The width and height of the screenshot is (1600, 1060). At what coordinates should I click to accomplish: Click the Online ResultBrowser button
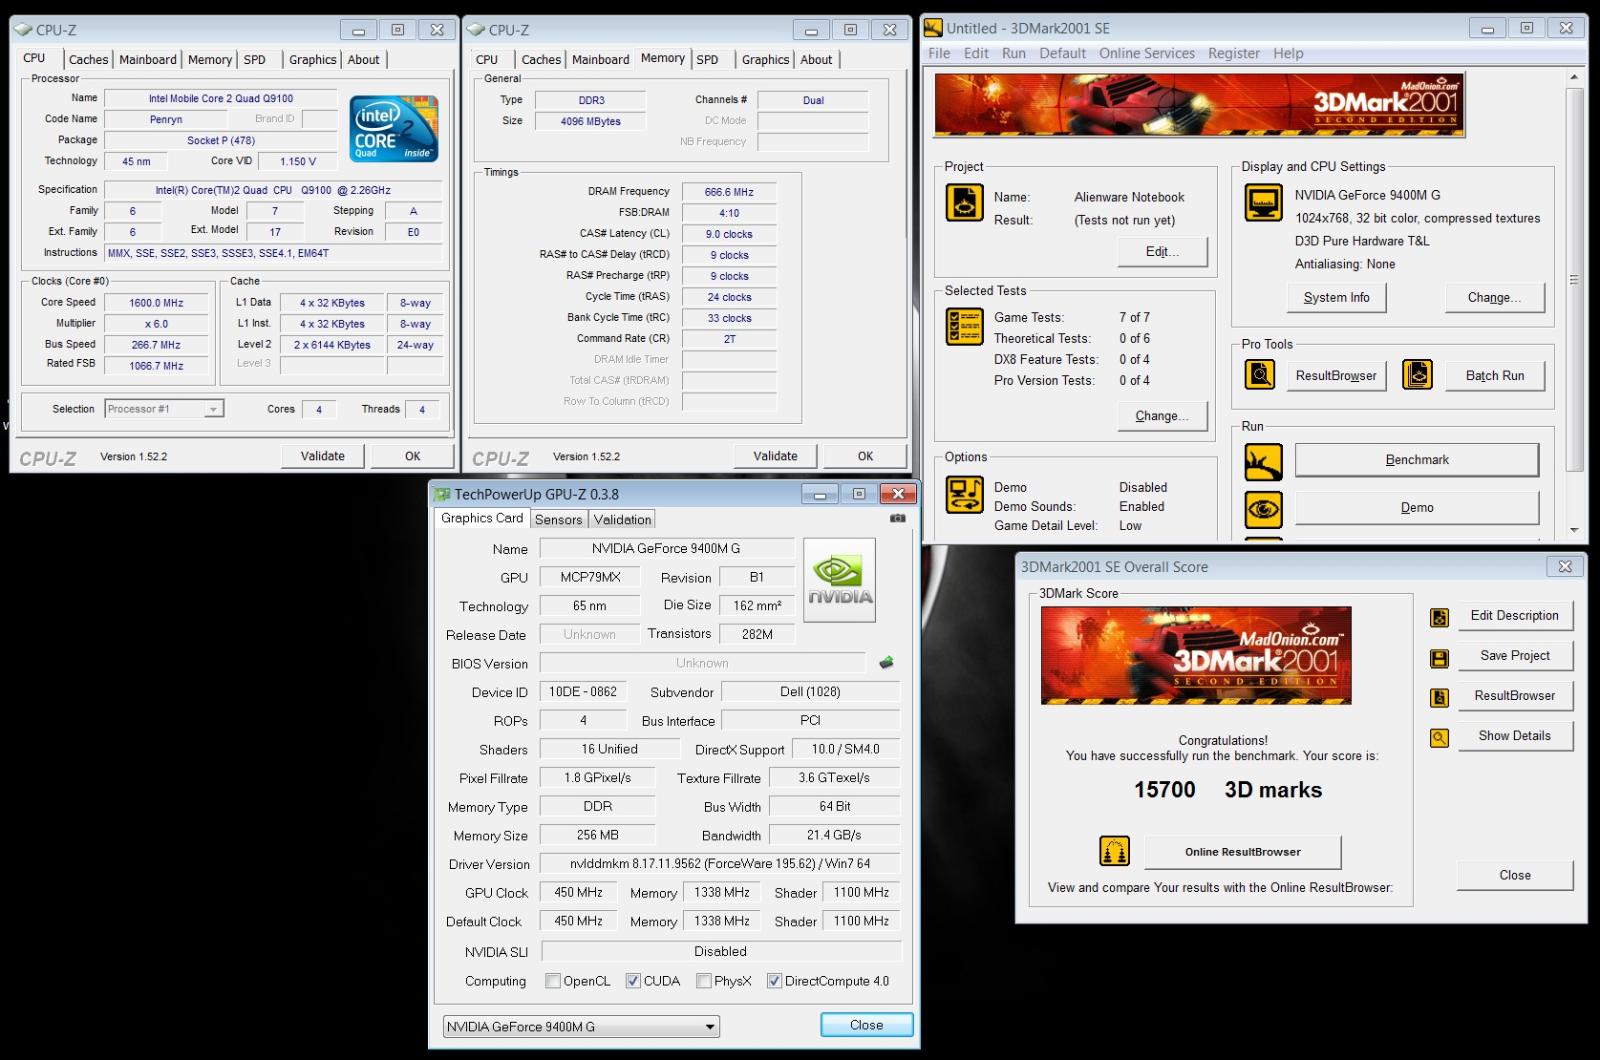click(1243, 852)
